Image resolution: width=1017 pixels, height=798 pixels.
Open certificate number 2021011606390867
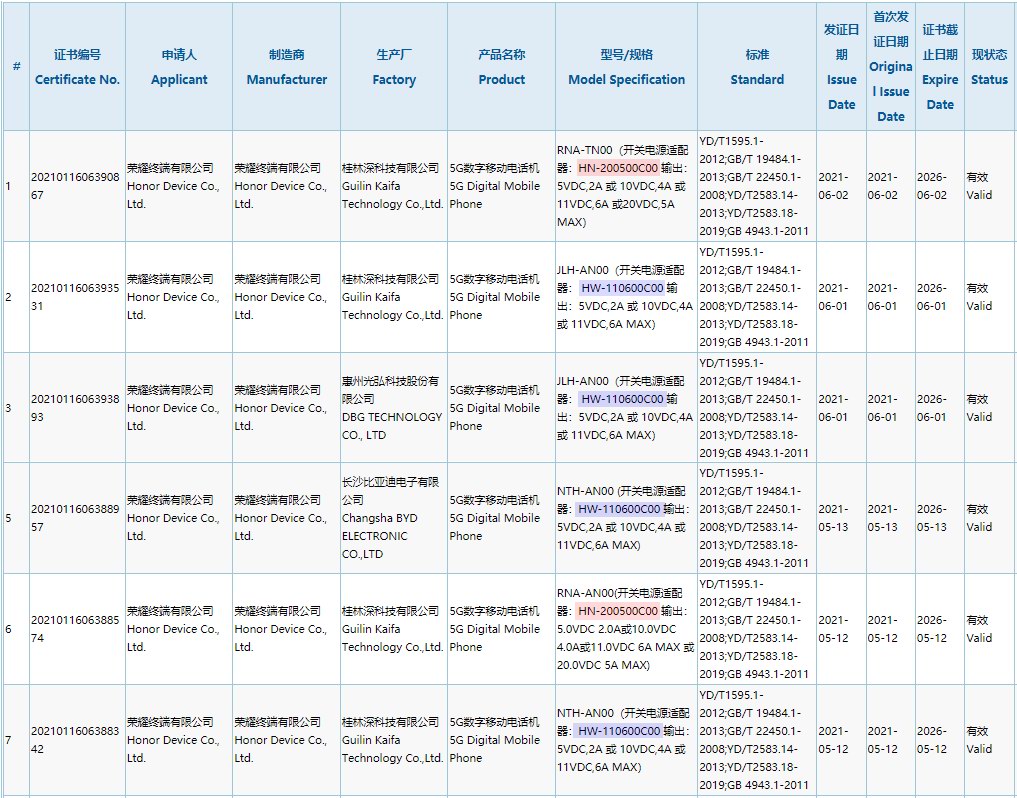[76, 186]
